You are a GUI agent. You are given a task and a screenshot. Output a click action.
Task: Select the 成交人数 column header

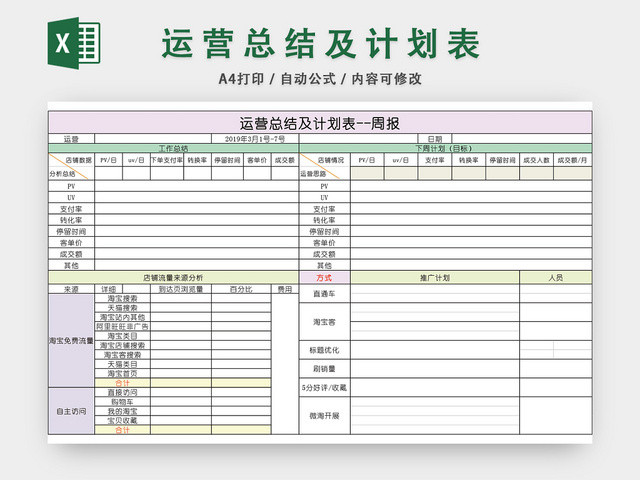tap(536, 160)
